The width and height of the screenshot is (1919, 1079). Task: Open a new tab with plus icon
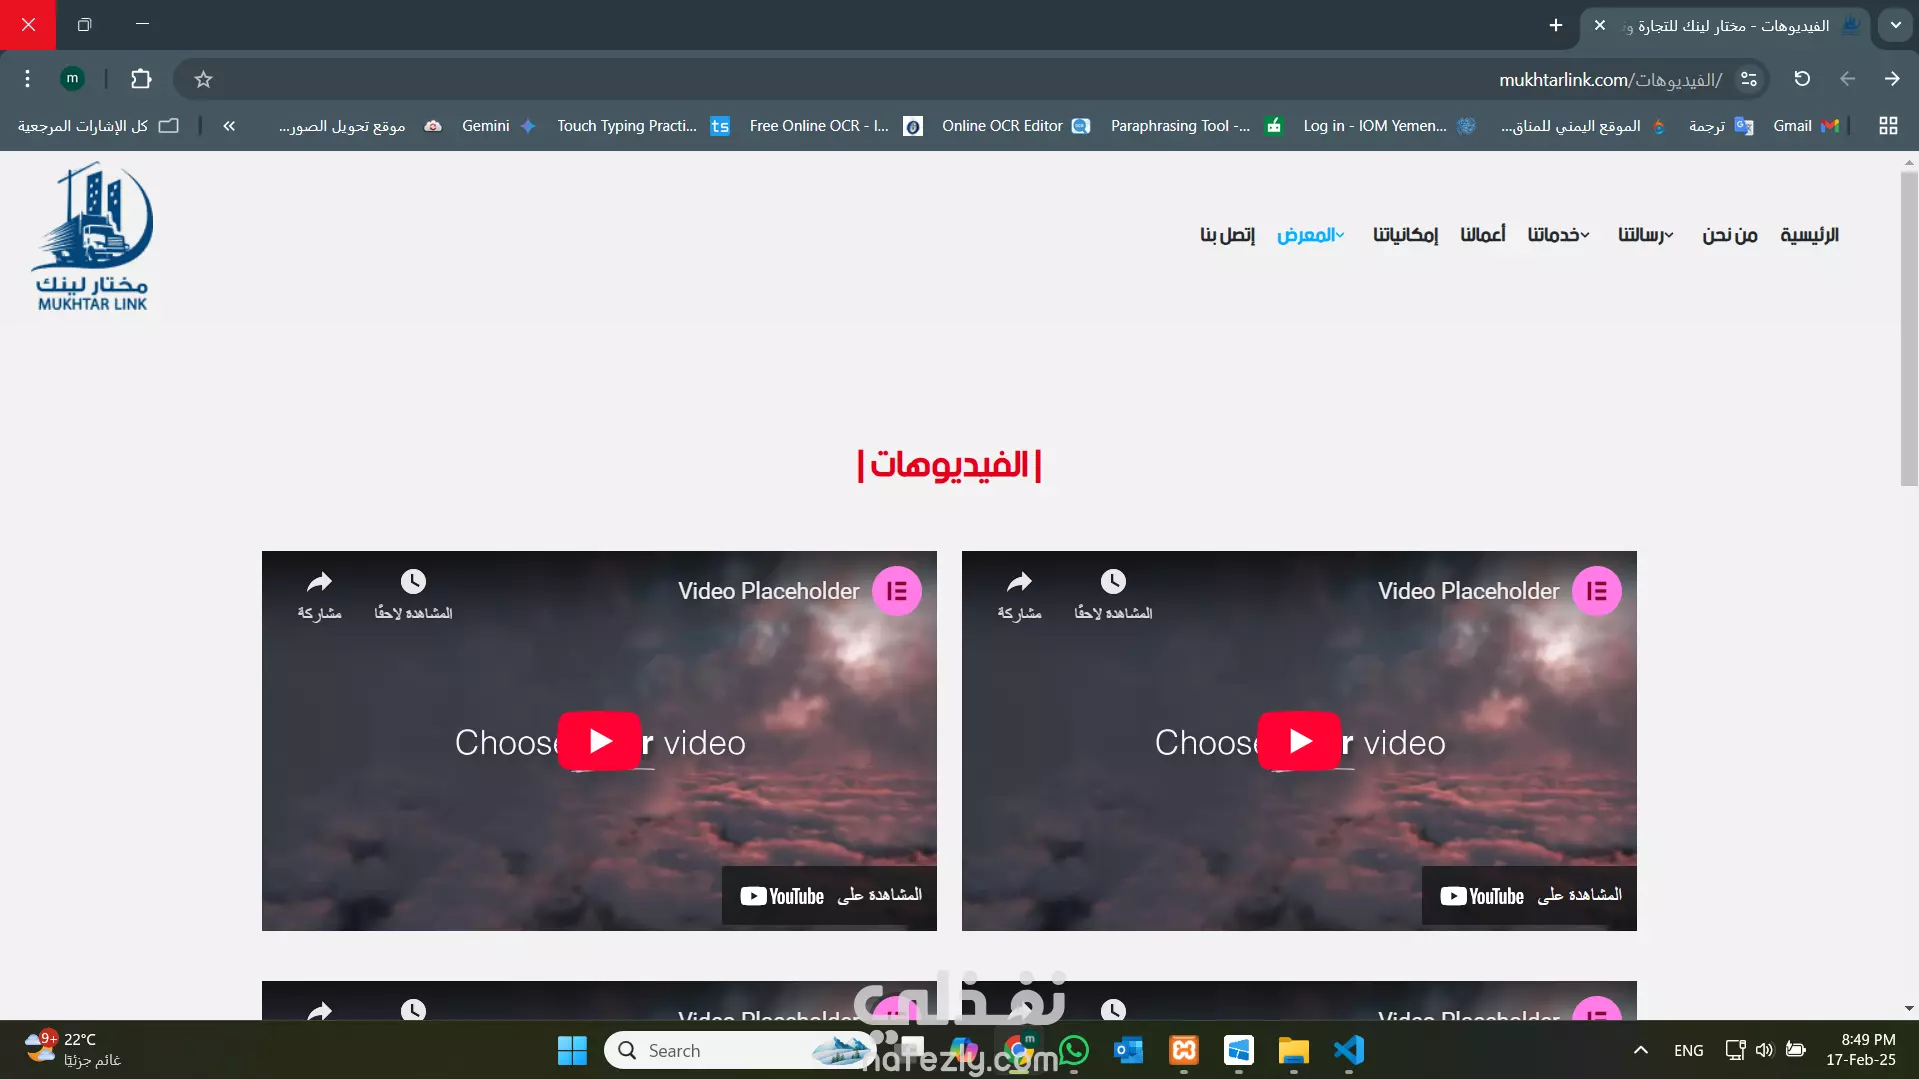click(1555, 25)
